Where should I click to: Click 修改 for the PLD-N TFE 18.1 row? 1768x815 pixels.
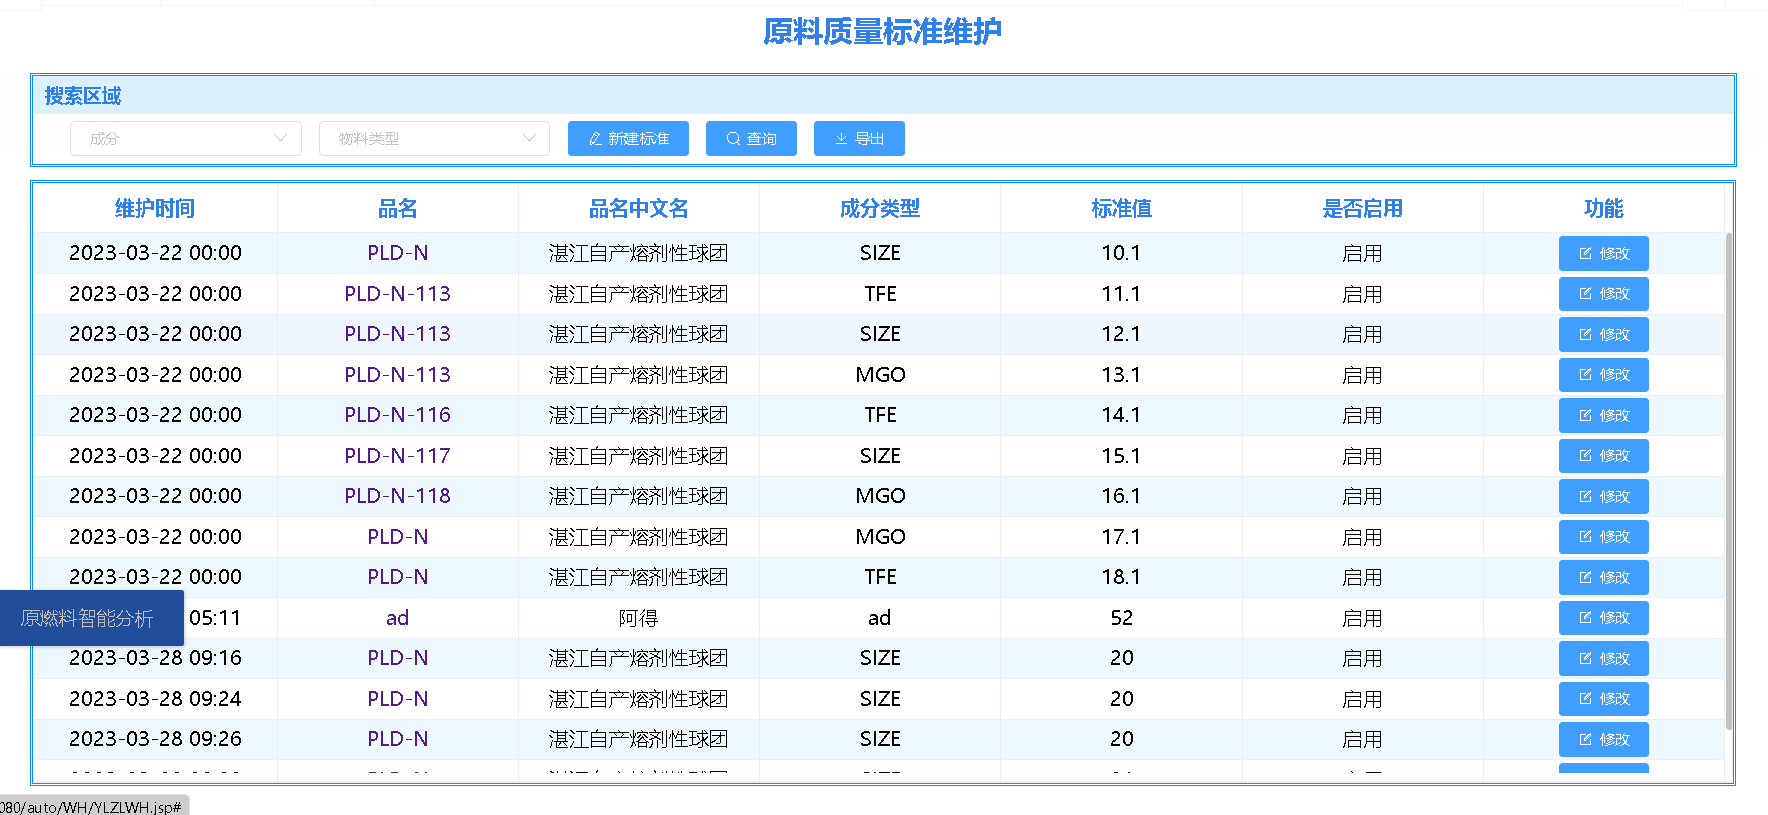(x=1603, y=578)
